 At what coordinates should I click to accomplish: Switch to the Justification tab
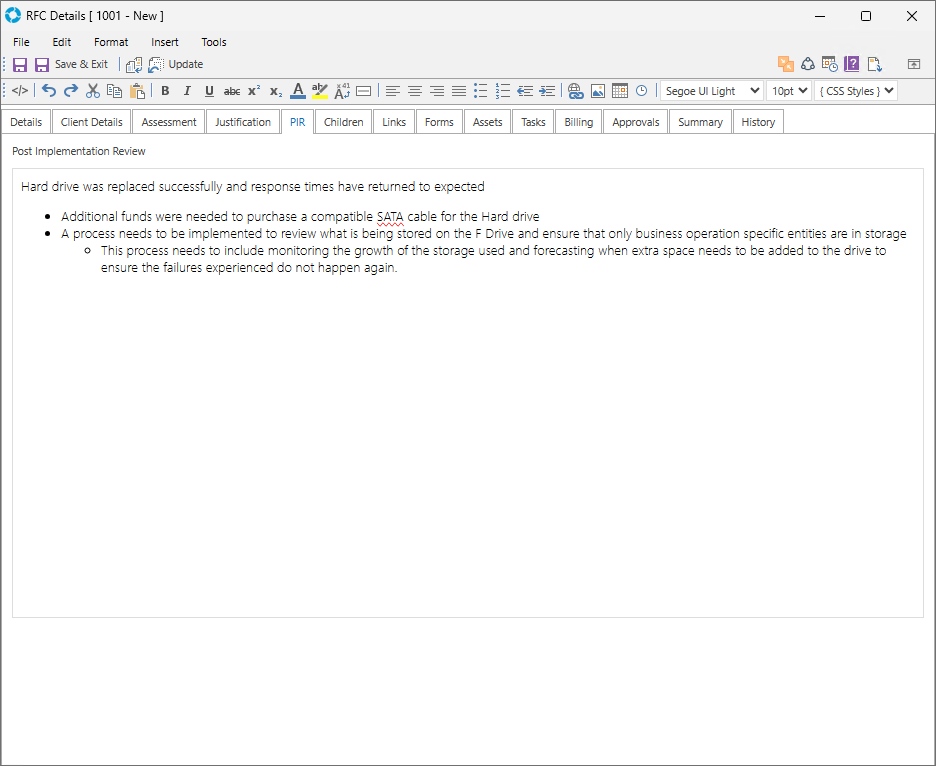click(x=243, y=122)
